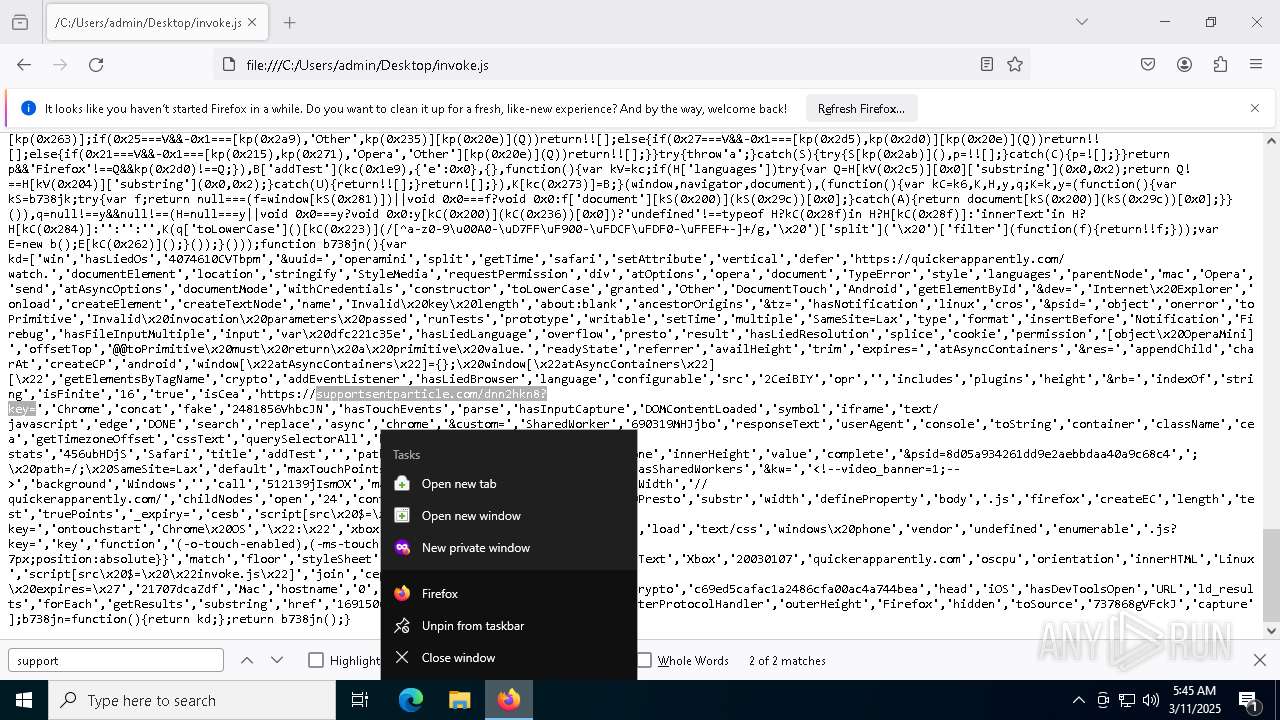Go back to previous page
Image resolution: width=1280 pixels, height=720 pixels.
(x=24, y=65)
